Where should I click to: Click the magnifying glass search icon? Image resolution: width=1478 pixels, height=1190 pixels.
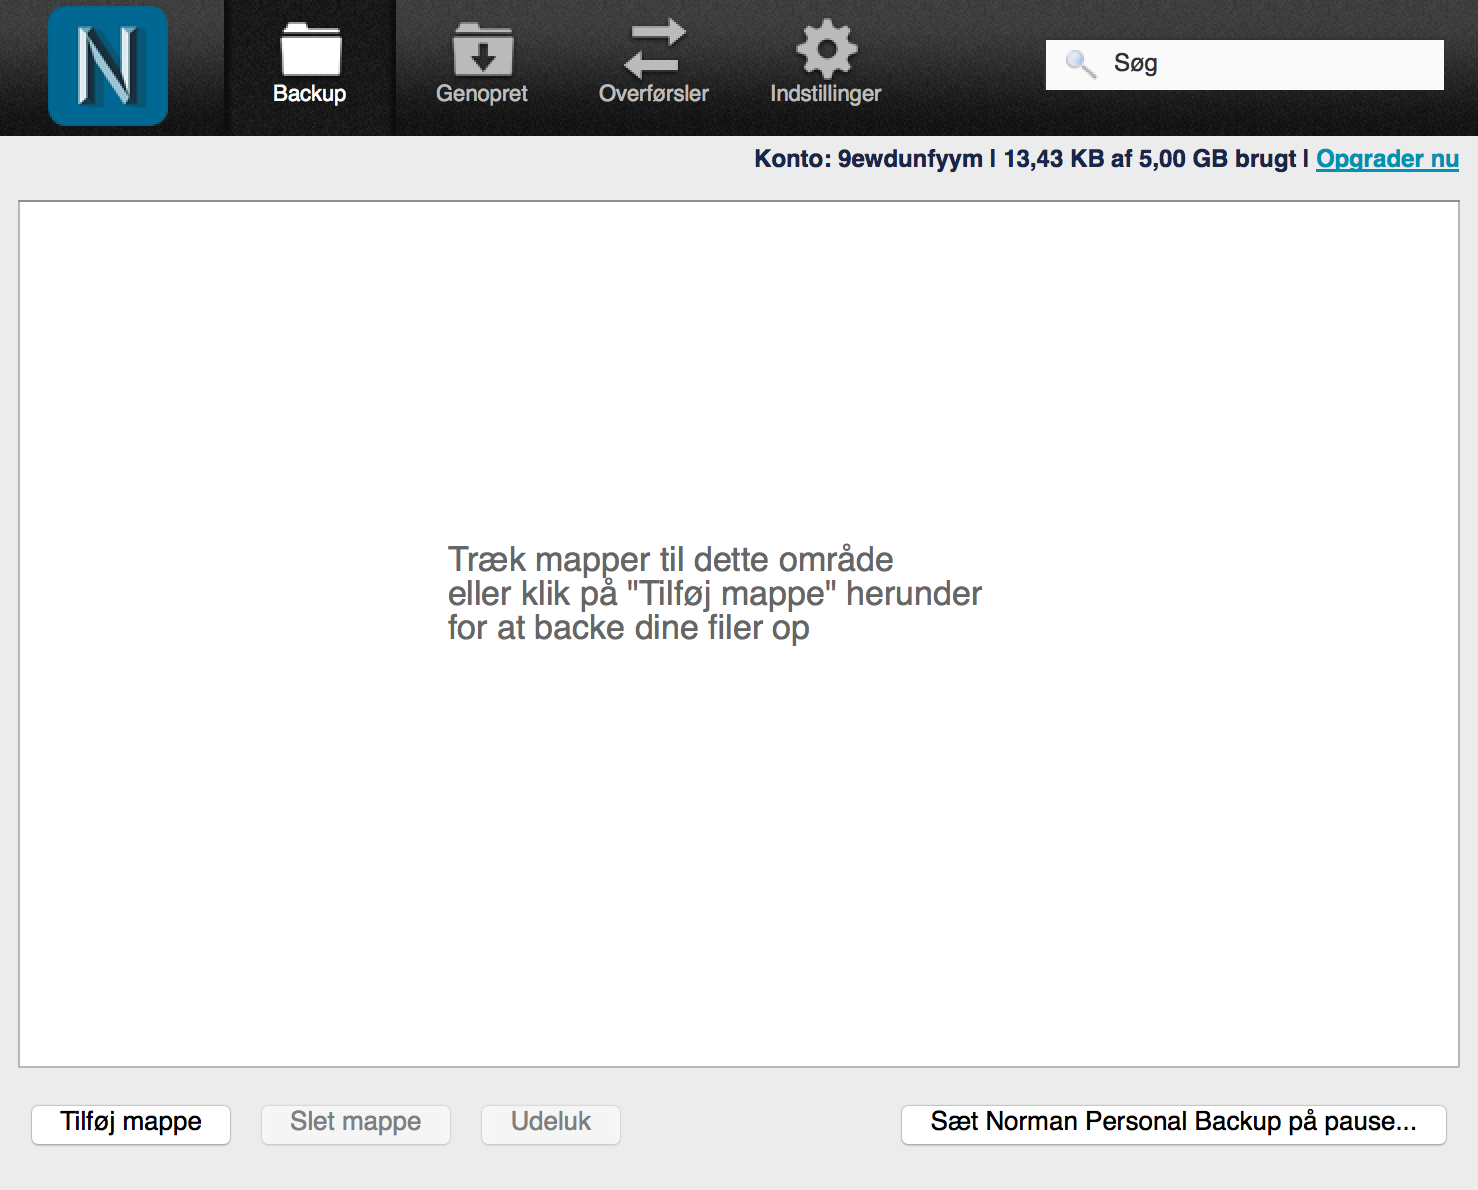click(1080, 64)
